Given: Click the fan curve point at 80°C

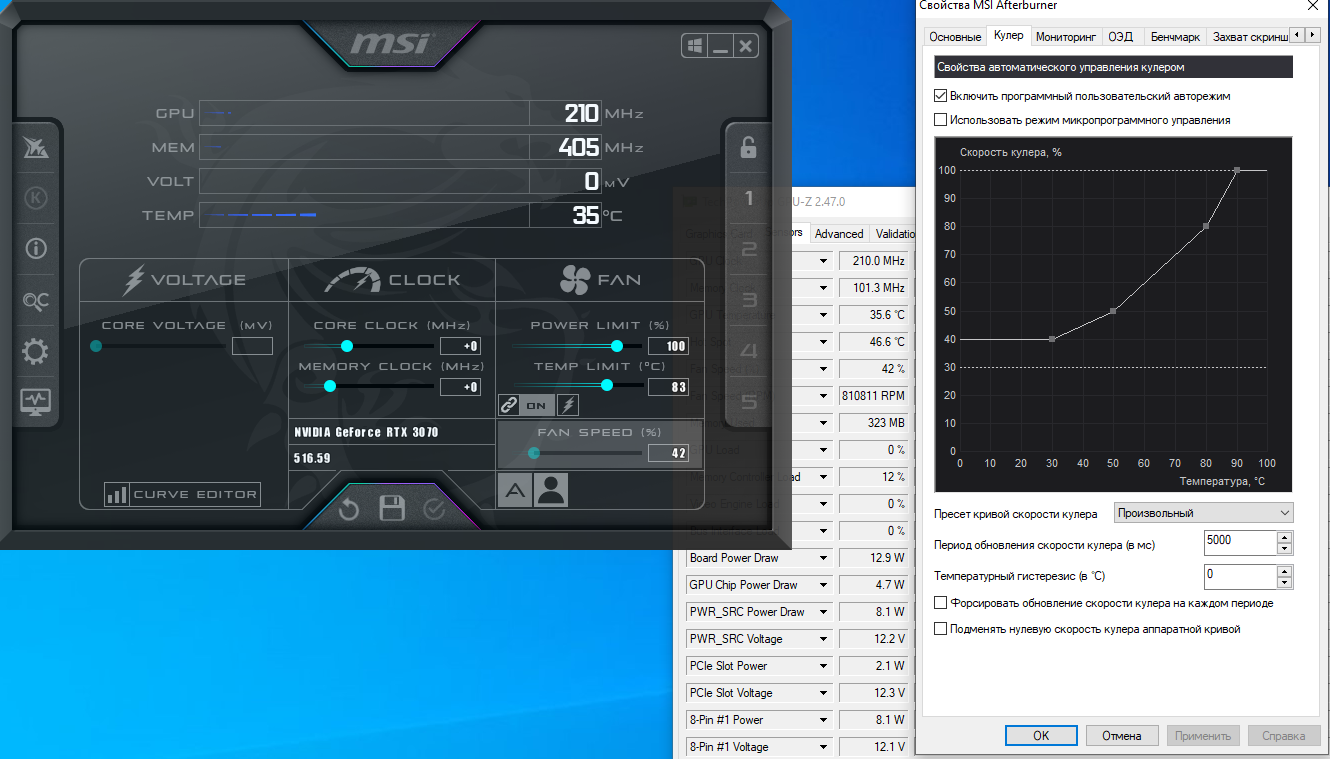Looking at the screenshot, I should coord(1206,226).
